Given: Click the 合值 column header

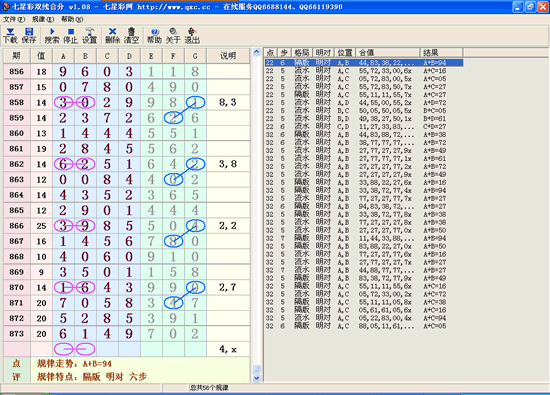Looking at the screenshot, I should (388, 53).
